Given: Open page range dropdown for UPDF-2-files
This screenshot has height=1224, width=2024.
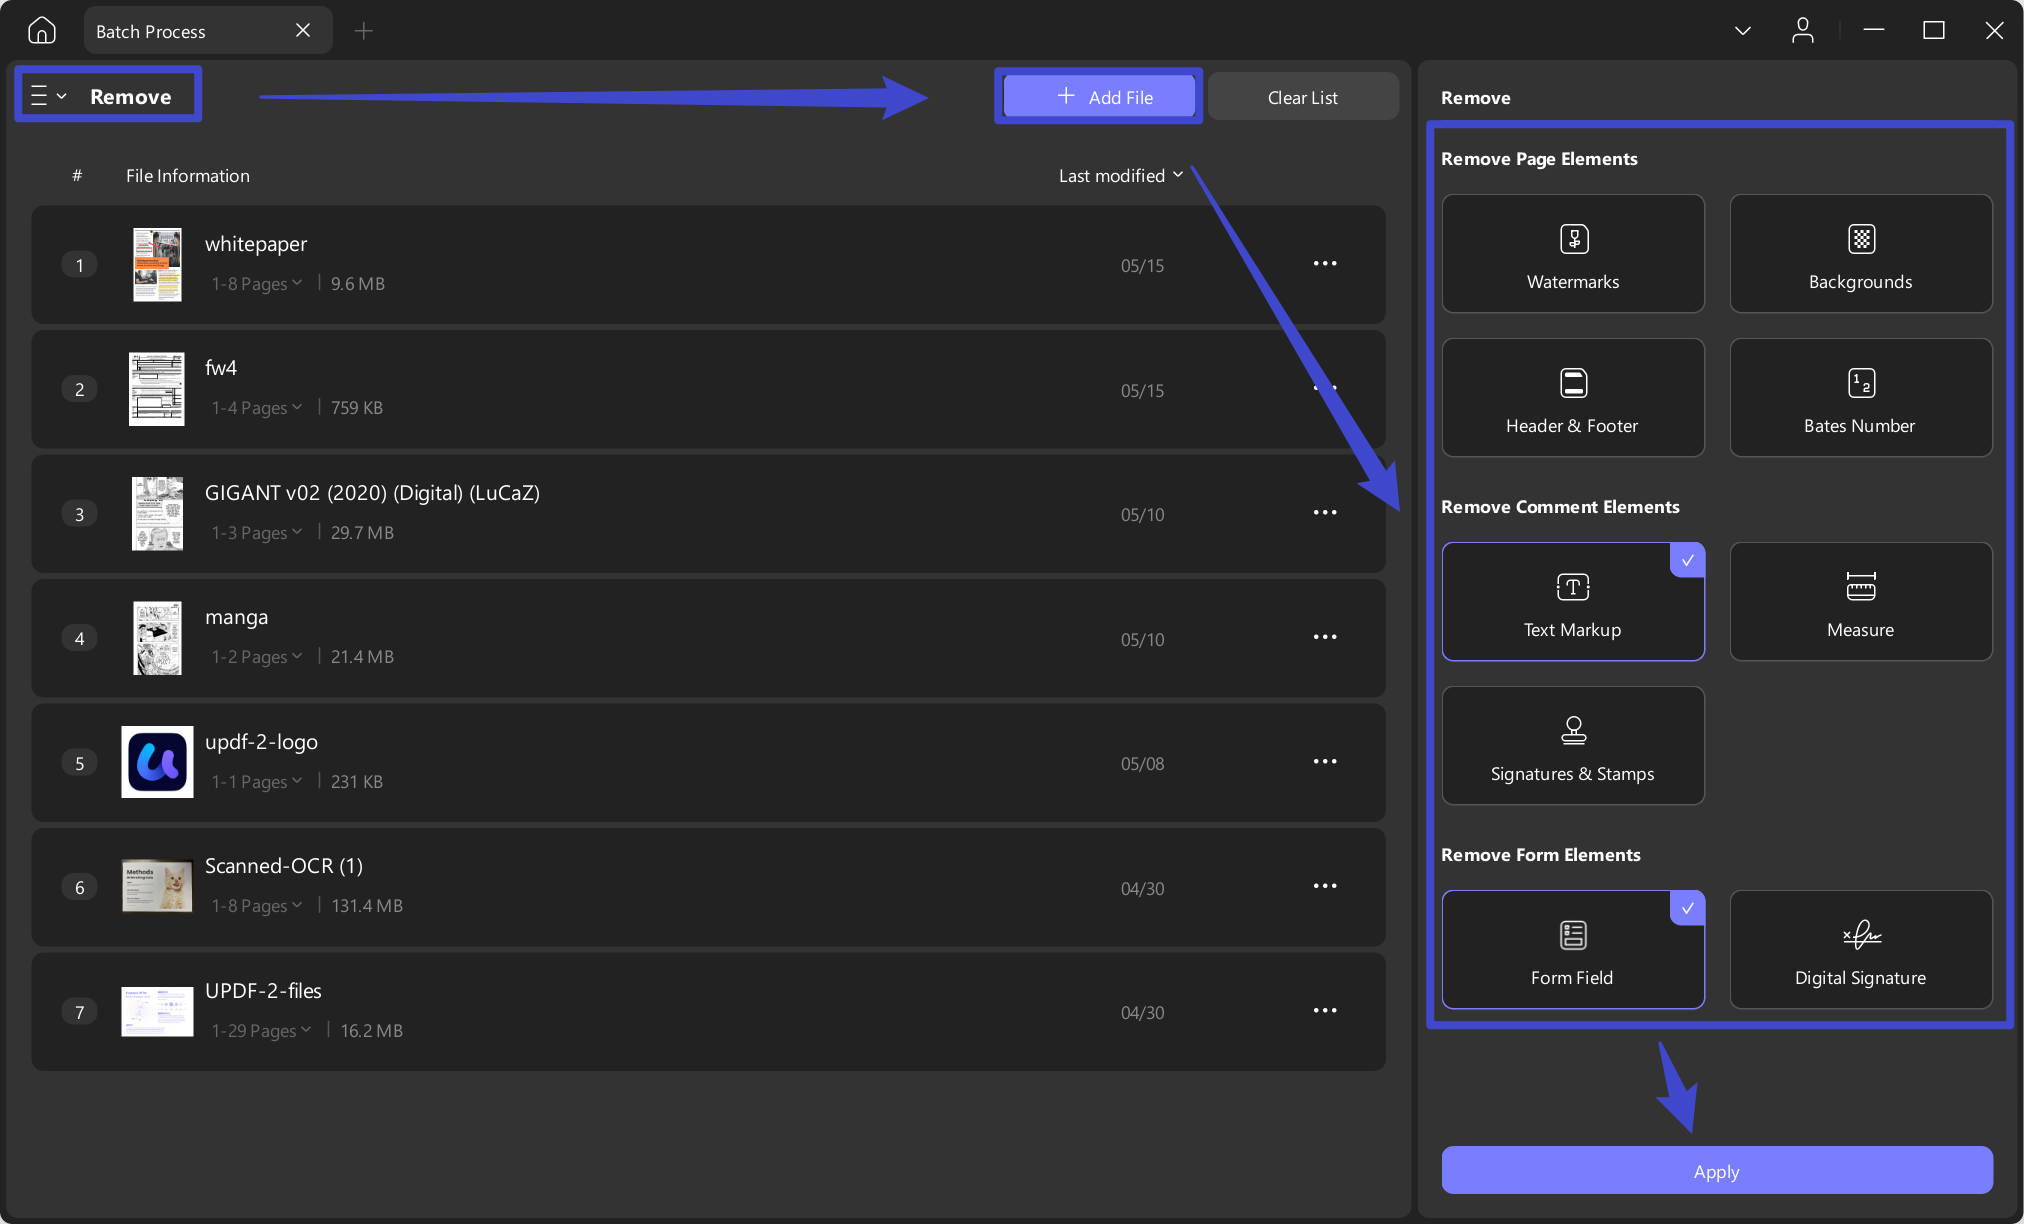Looking at the screenshot, I should coord(261,1031).
